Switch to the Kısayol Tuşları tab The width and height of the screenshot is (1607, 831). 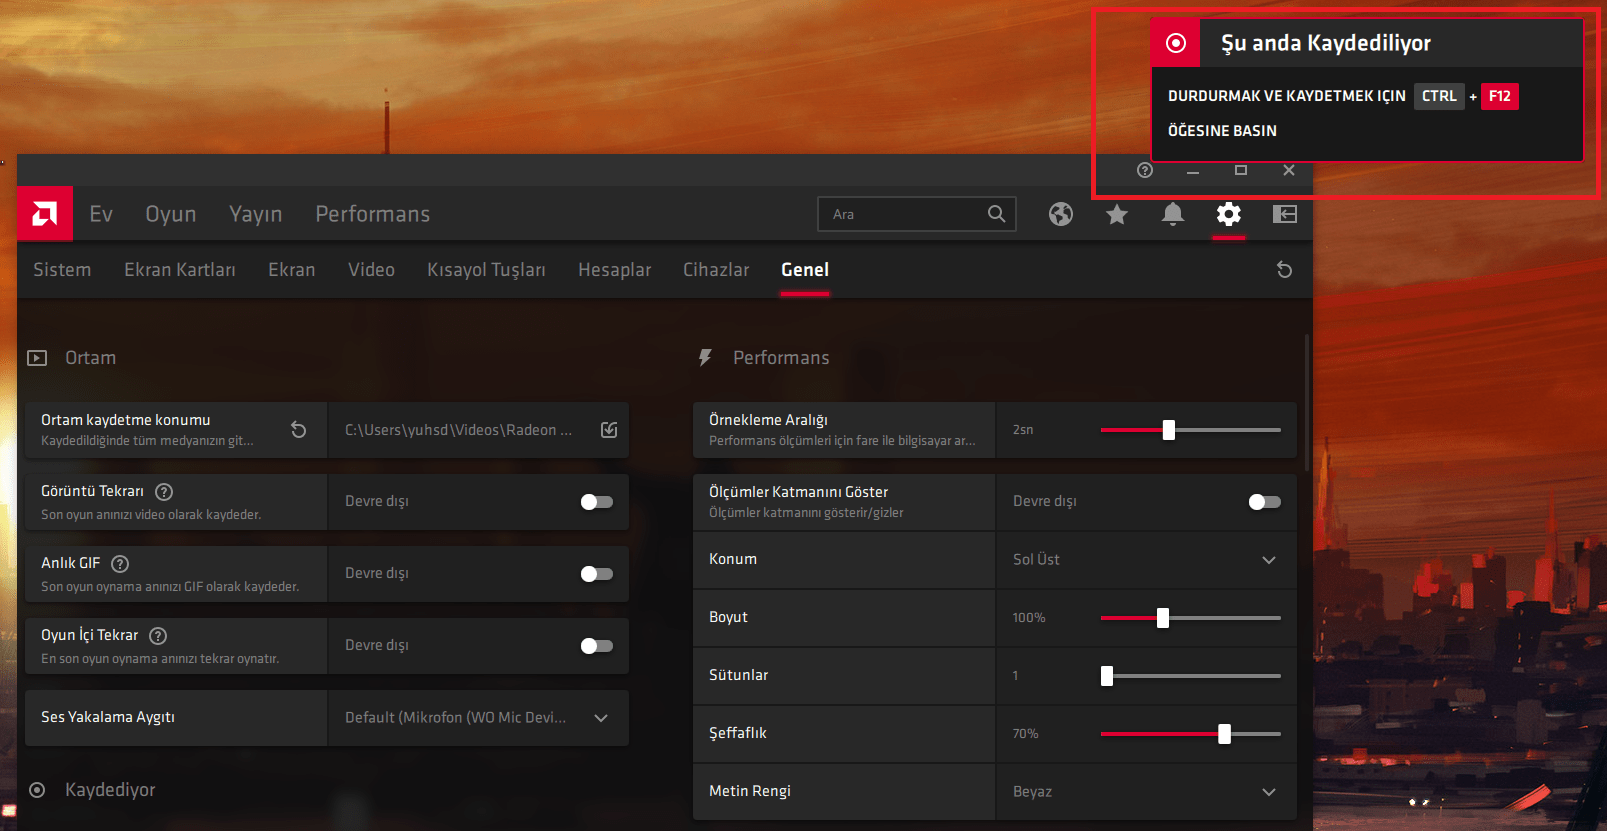pos(486,270)
